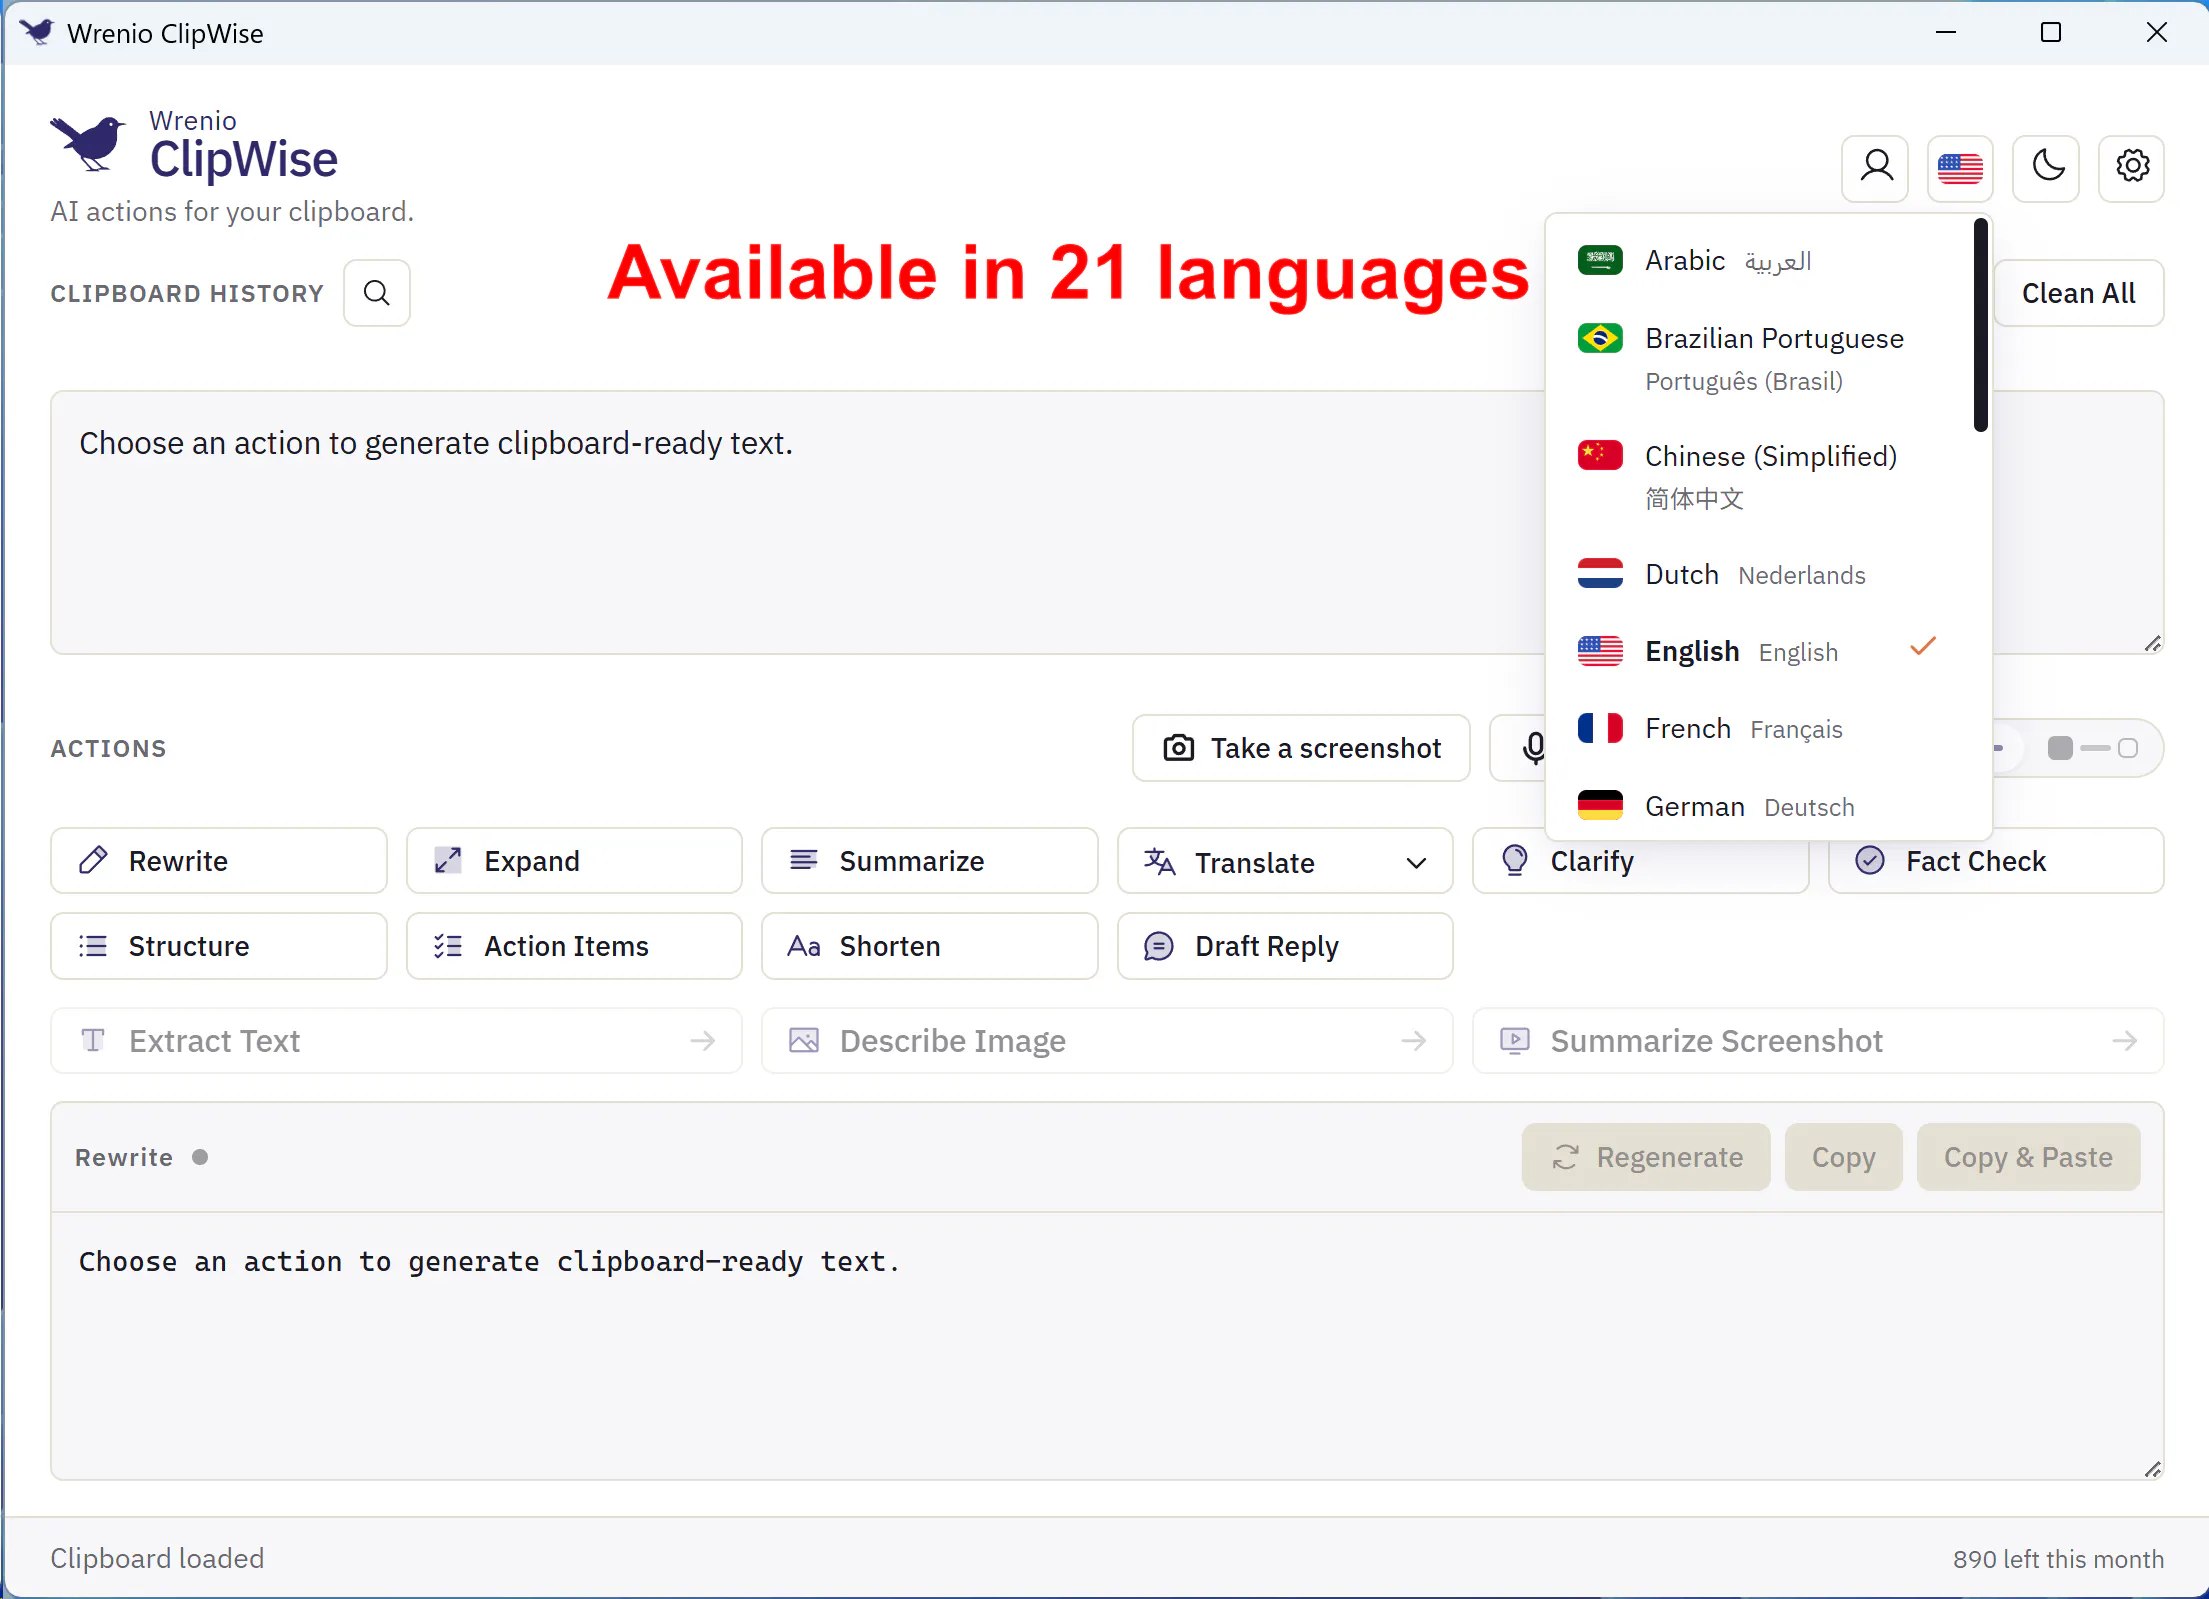This screenshot has width=2209, height=1599.
Task: Click the Rewrite output text area
Action: click(1107, 1345)
